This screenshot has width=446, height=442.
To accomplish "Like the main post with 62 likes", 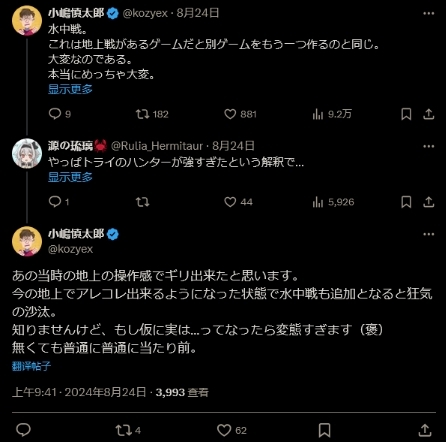I will [224, 430].
